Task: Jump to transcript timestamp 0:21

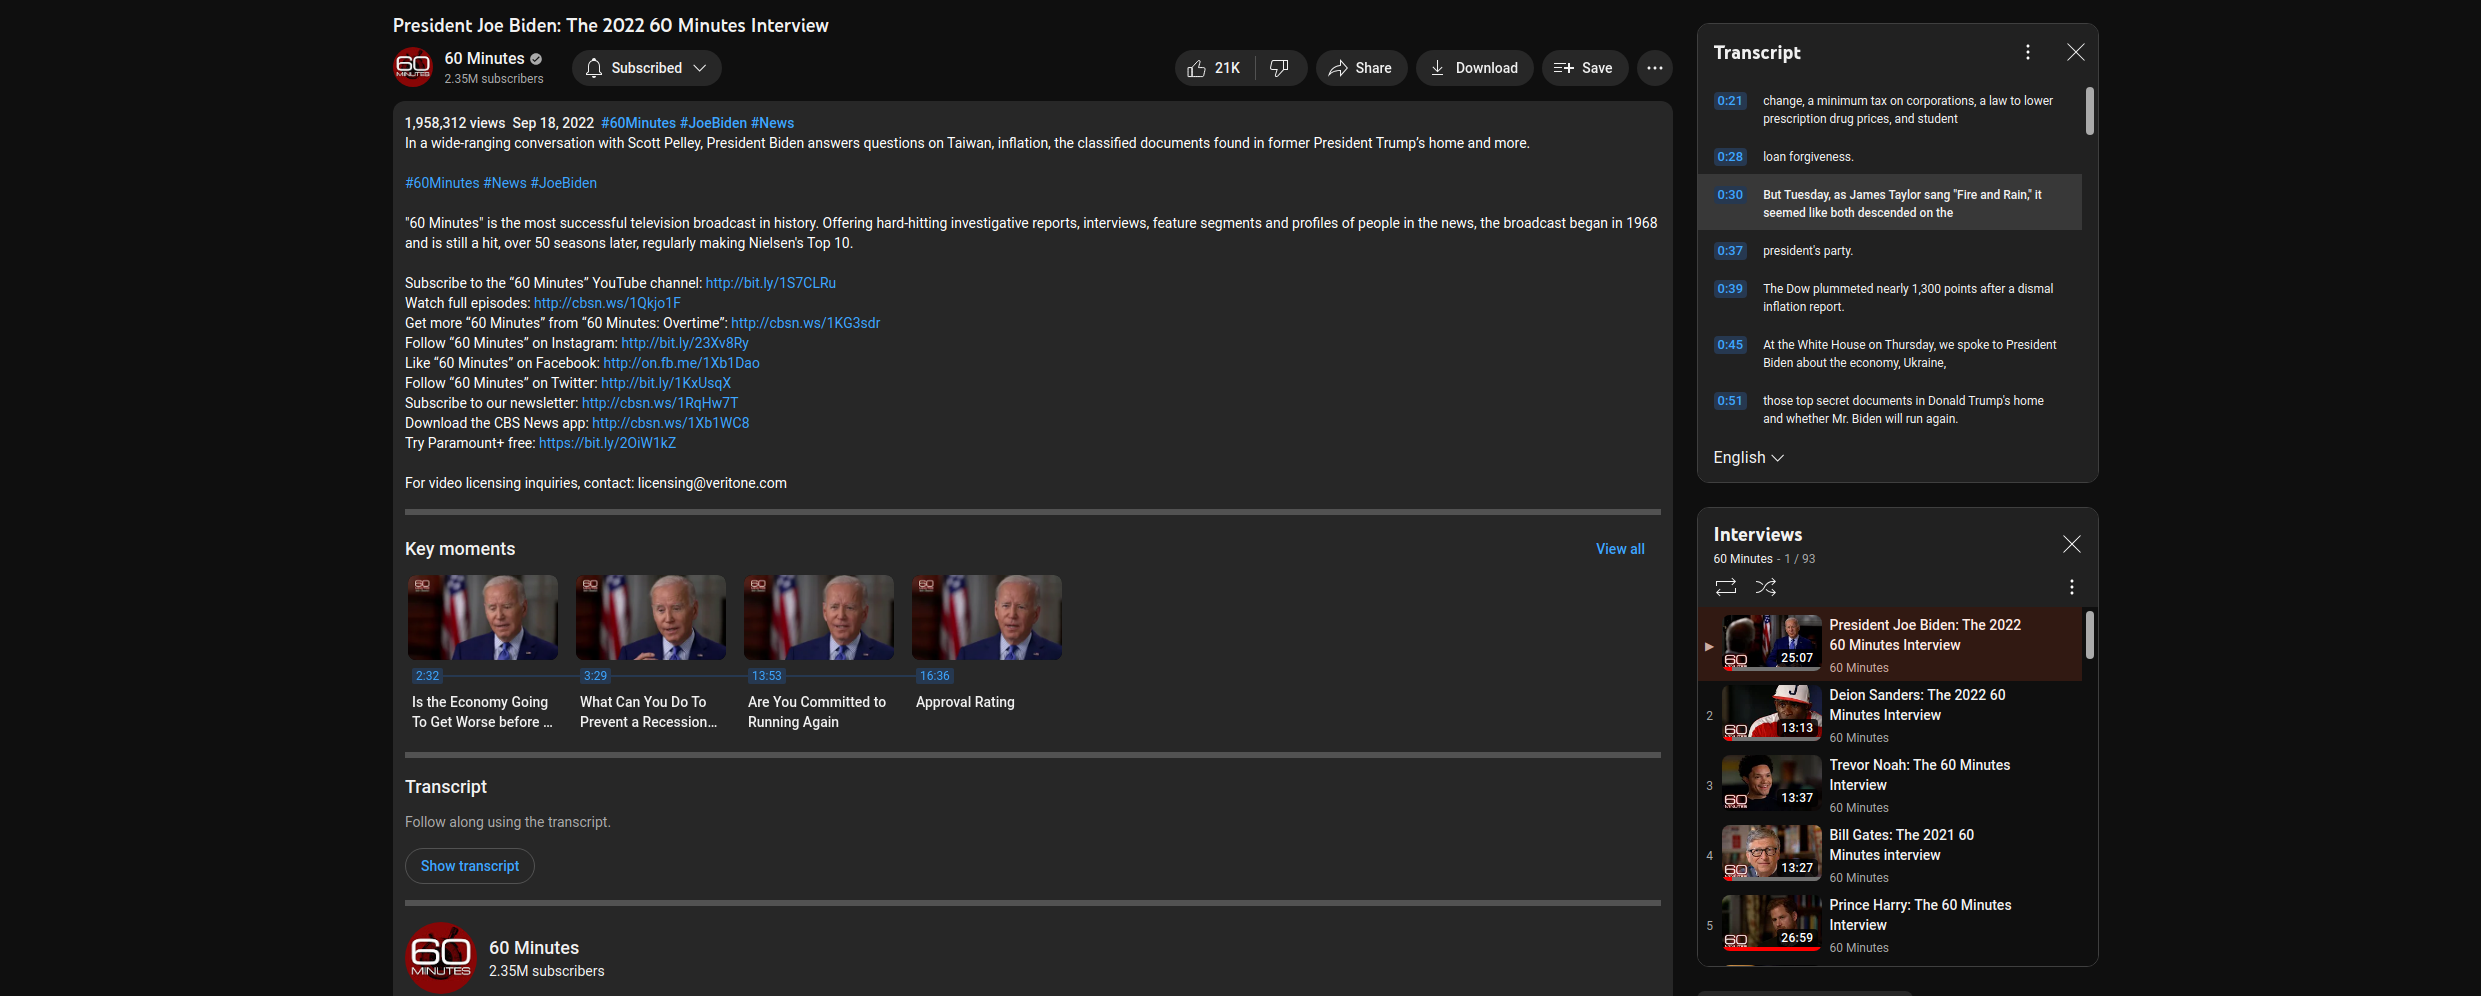Action: point(1730,101)
